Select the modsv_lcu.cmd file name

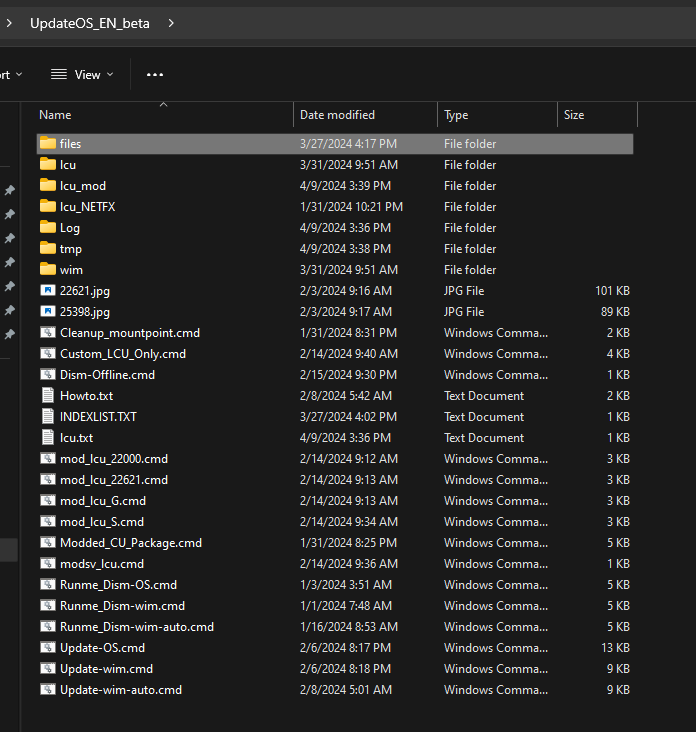[102, 564]
